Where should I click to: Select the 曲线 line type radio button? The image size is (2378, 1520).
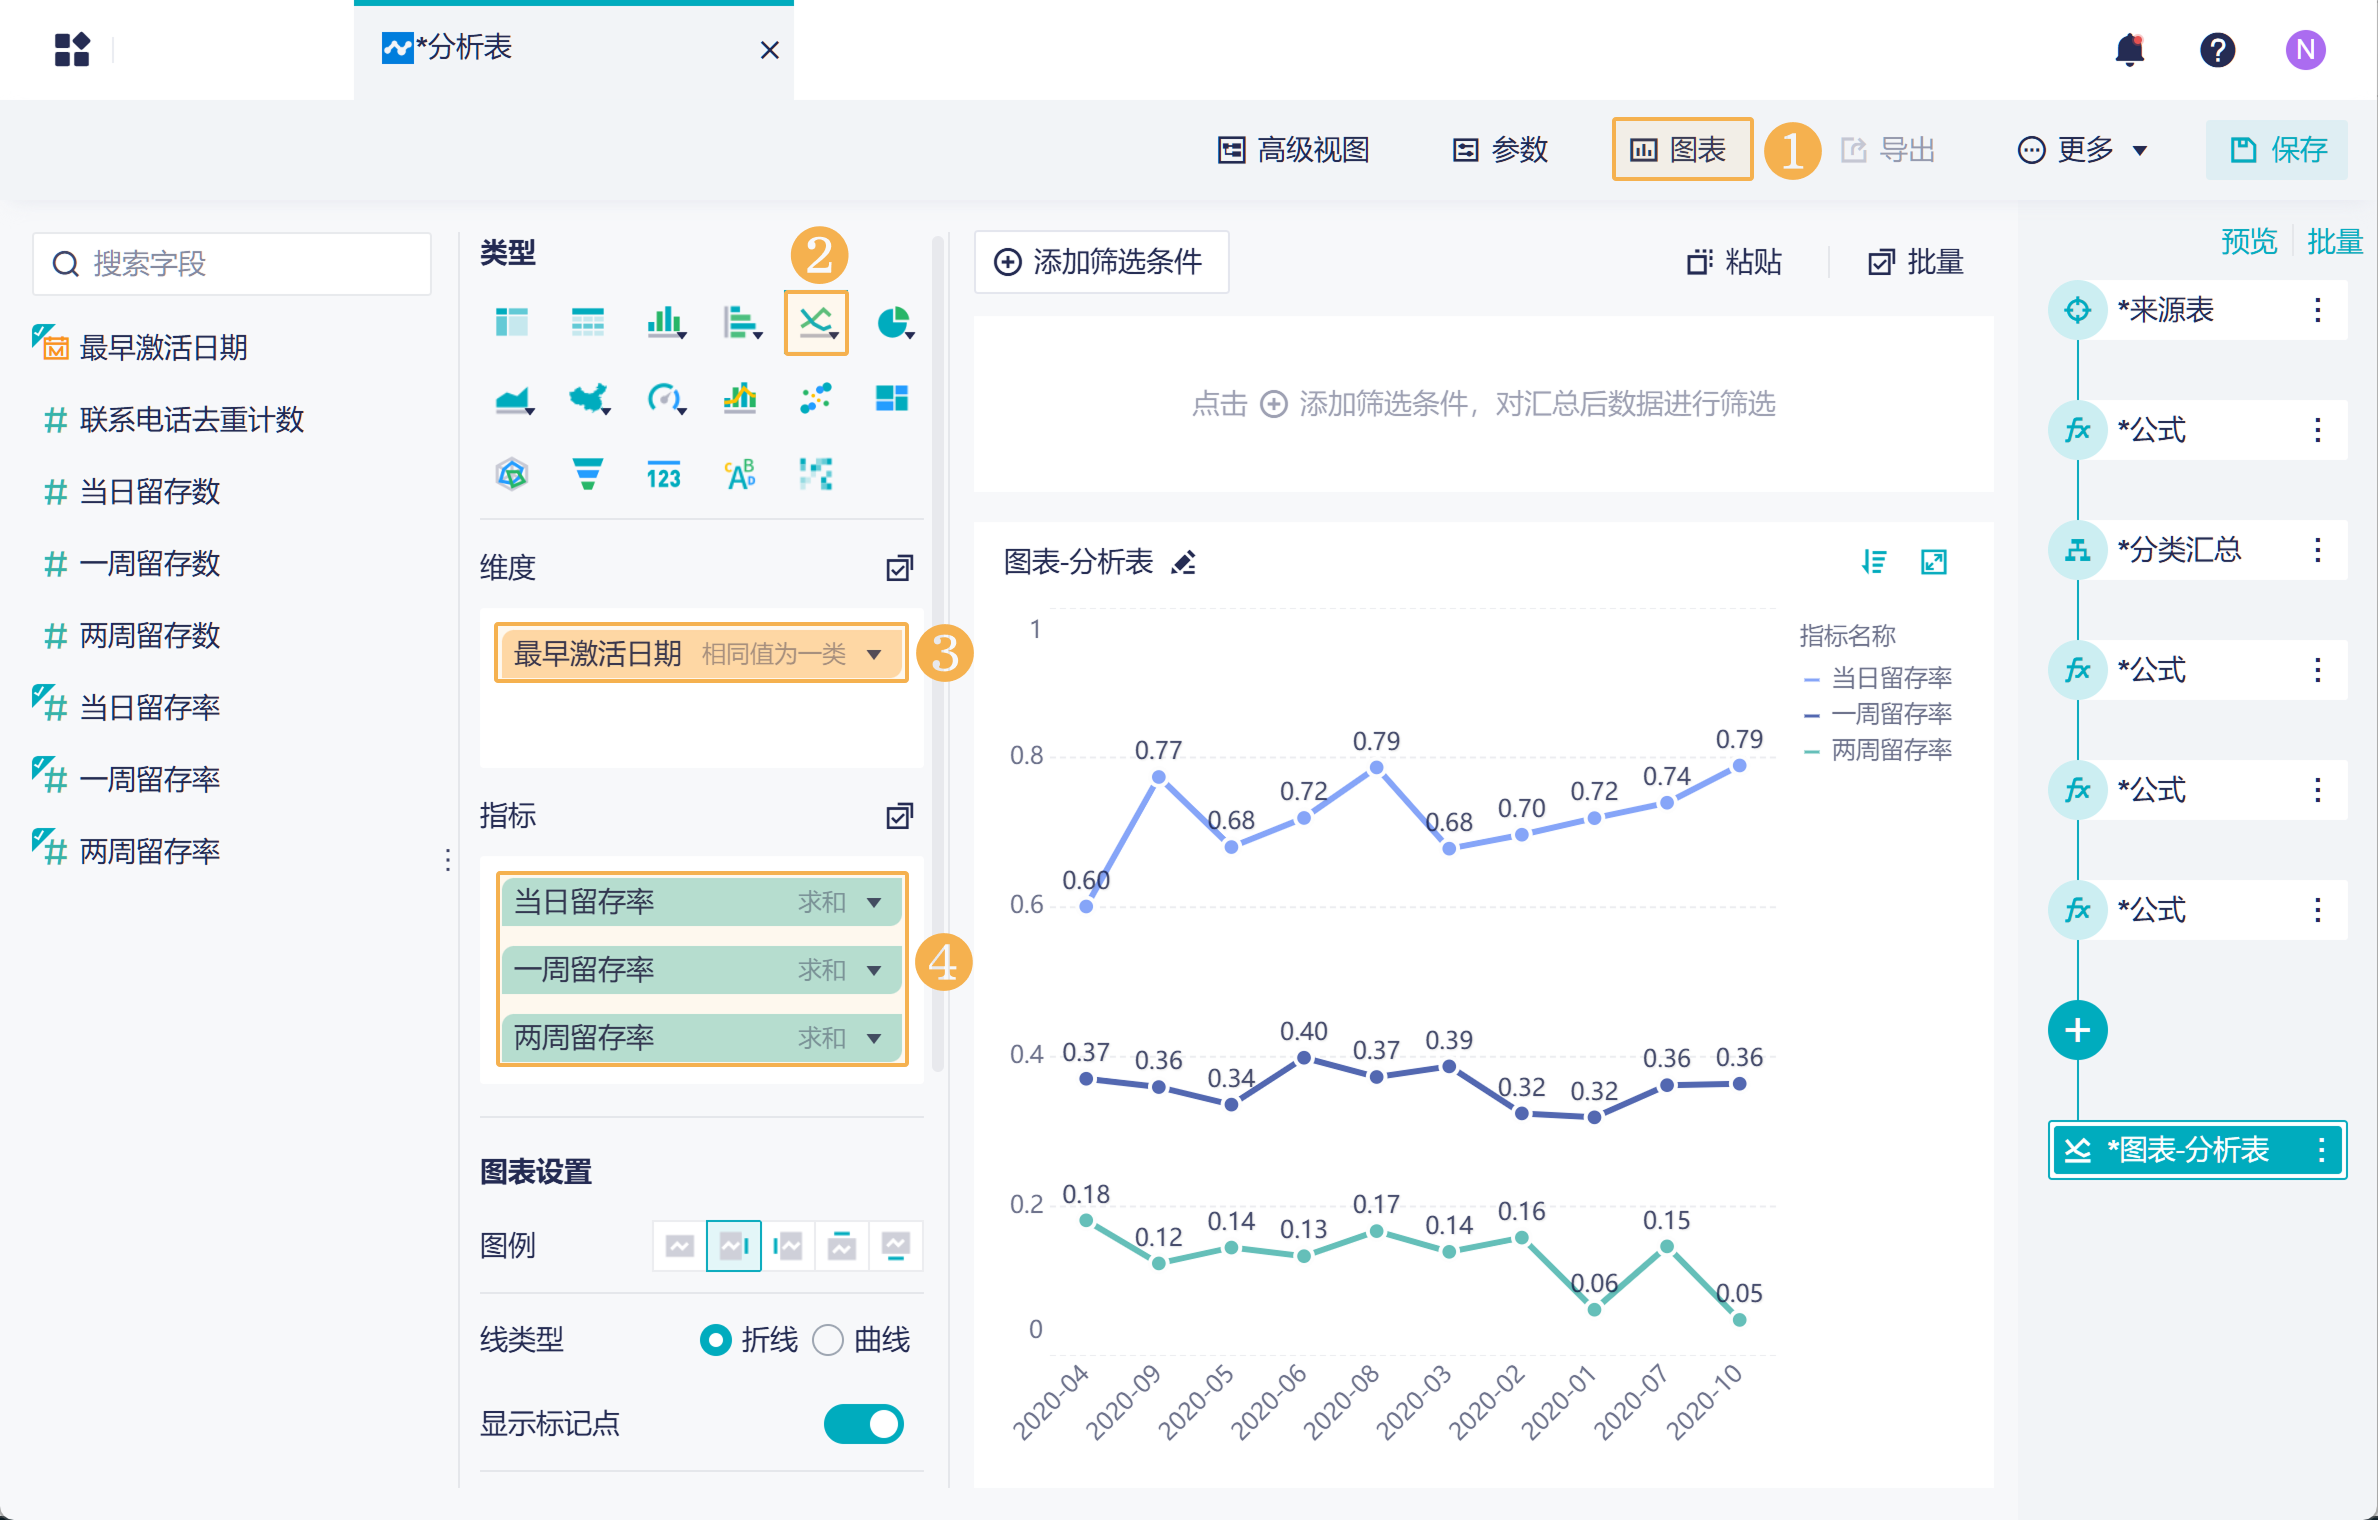click(828, 1339)
